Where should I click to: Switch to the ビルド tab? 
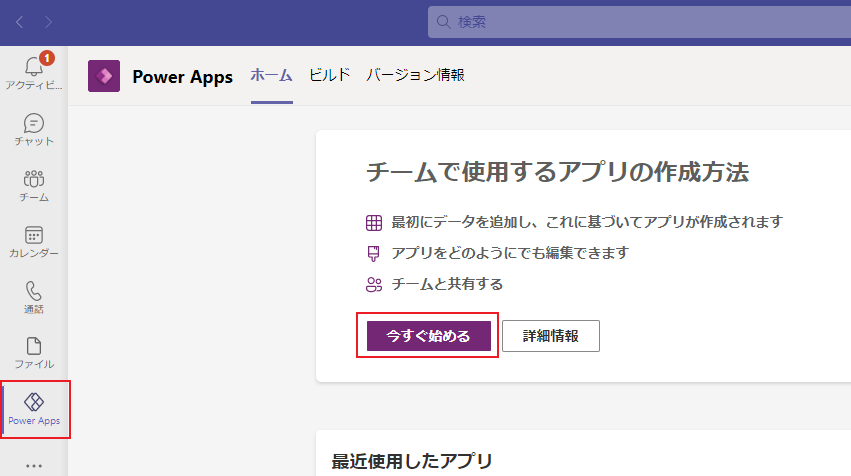329,75
